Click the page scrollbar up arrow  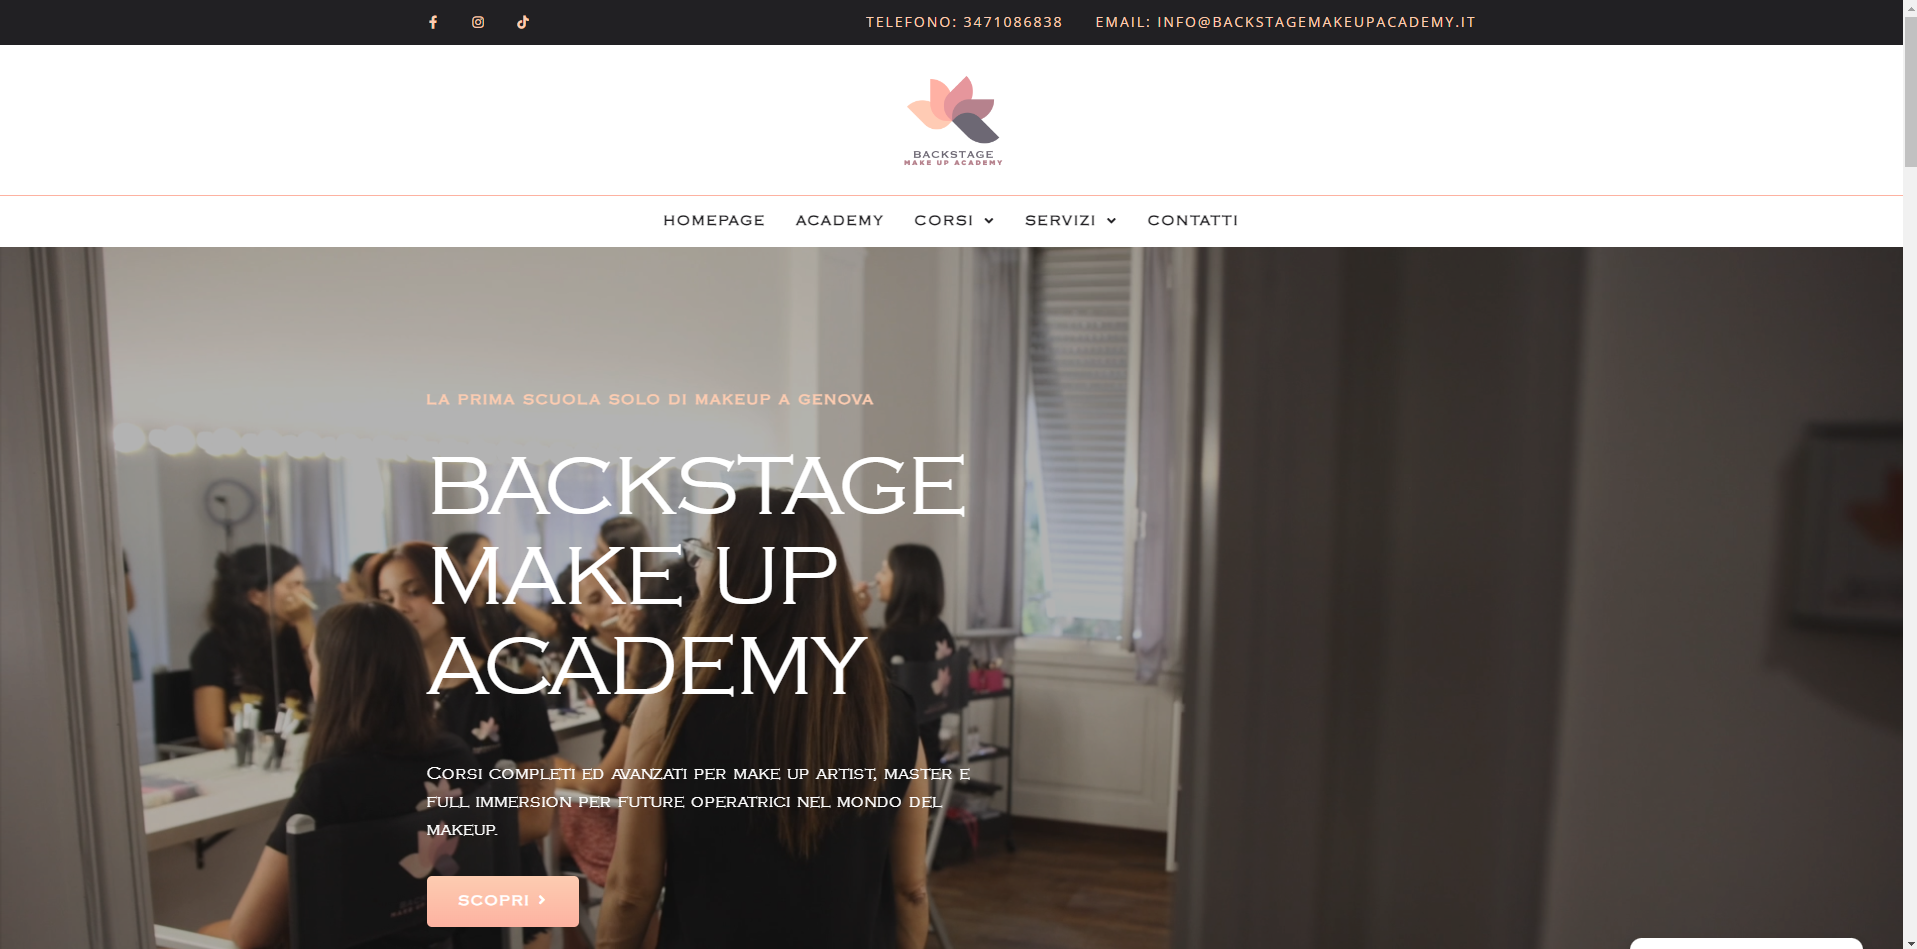click(1910, 6)
